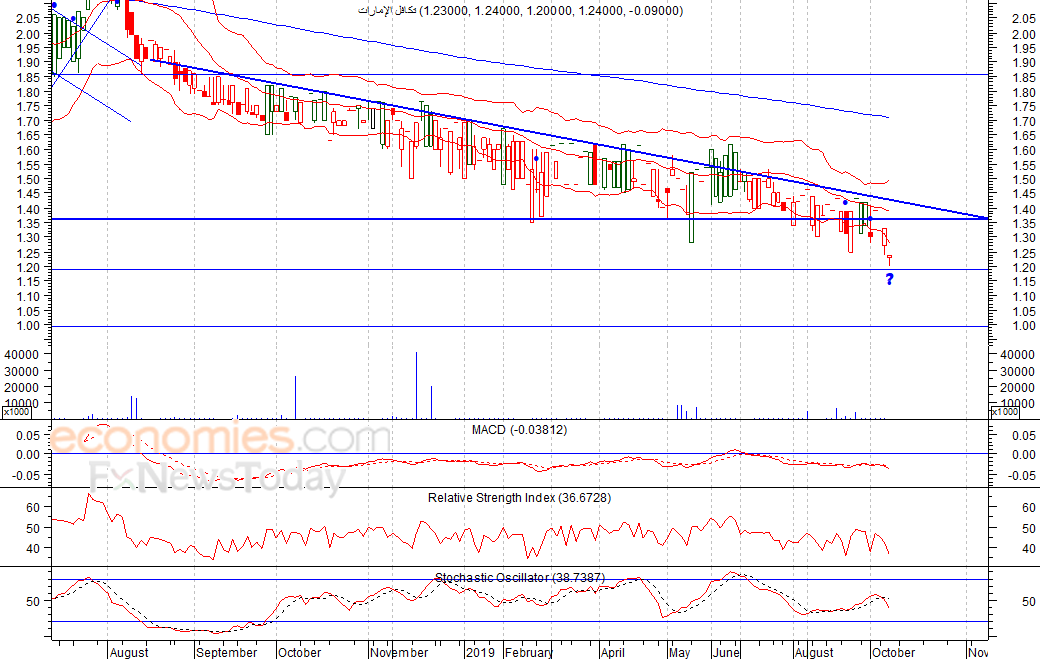Click the September label on the time axis
Image resolution: width=1040 pixels, height=659 pixels.
[x=227, y=652]
